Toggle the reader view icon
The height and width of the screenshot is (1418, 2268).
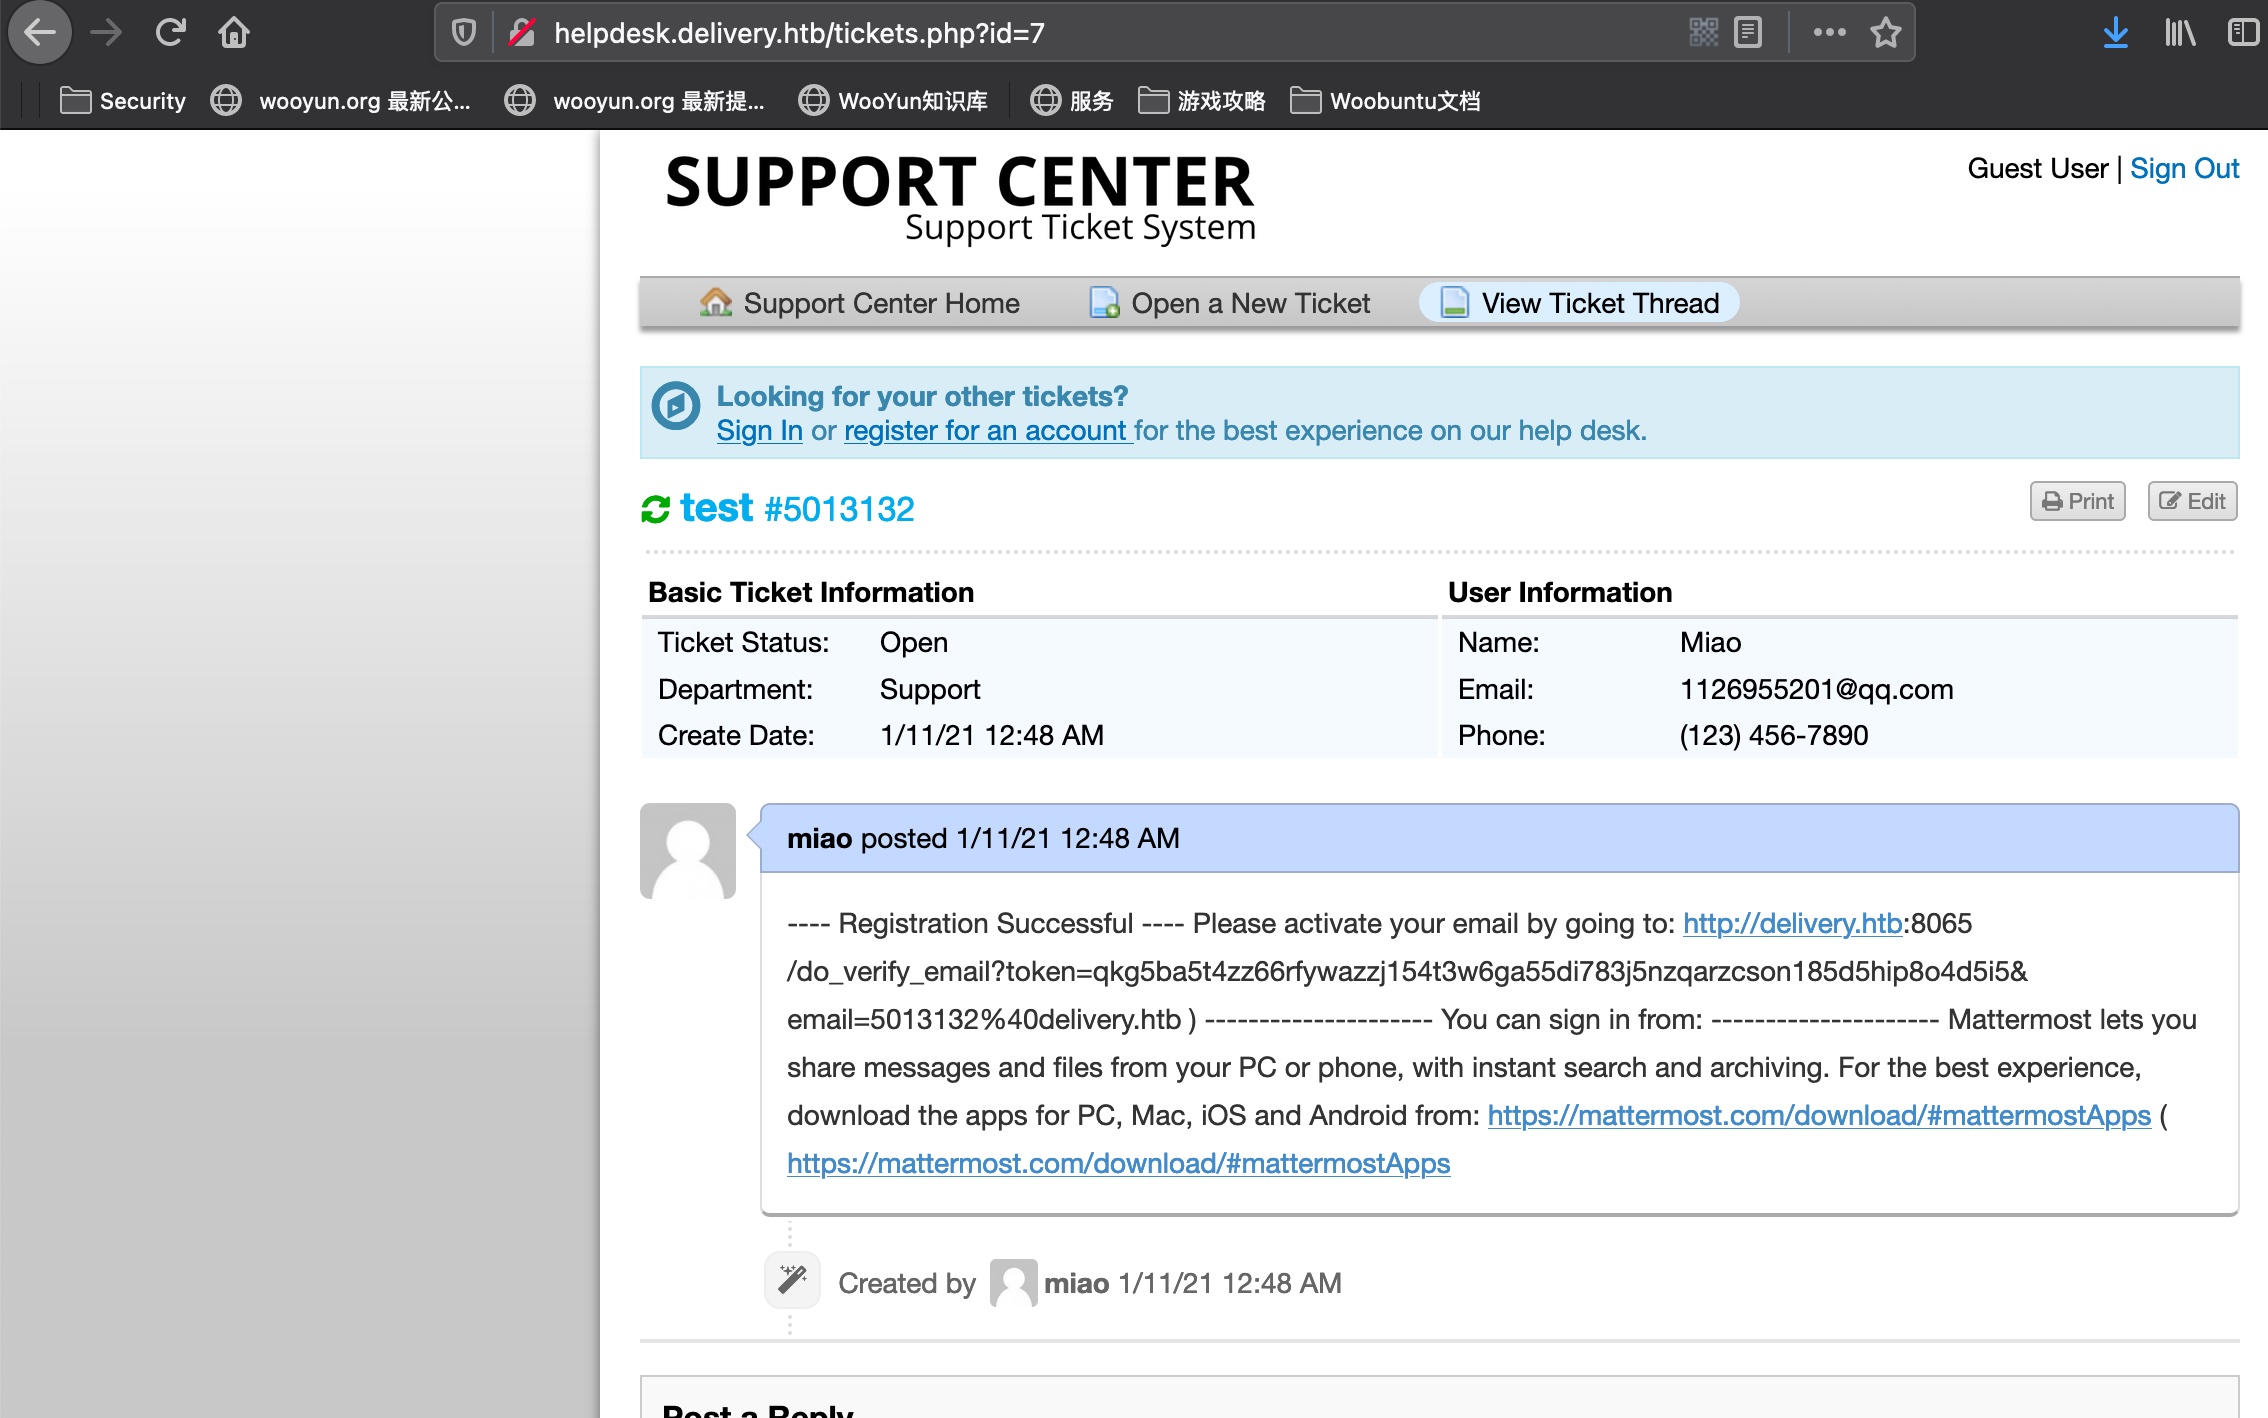(1748, 33)
